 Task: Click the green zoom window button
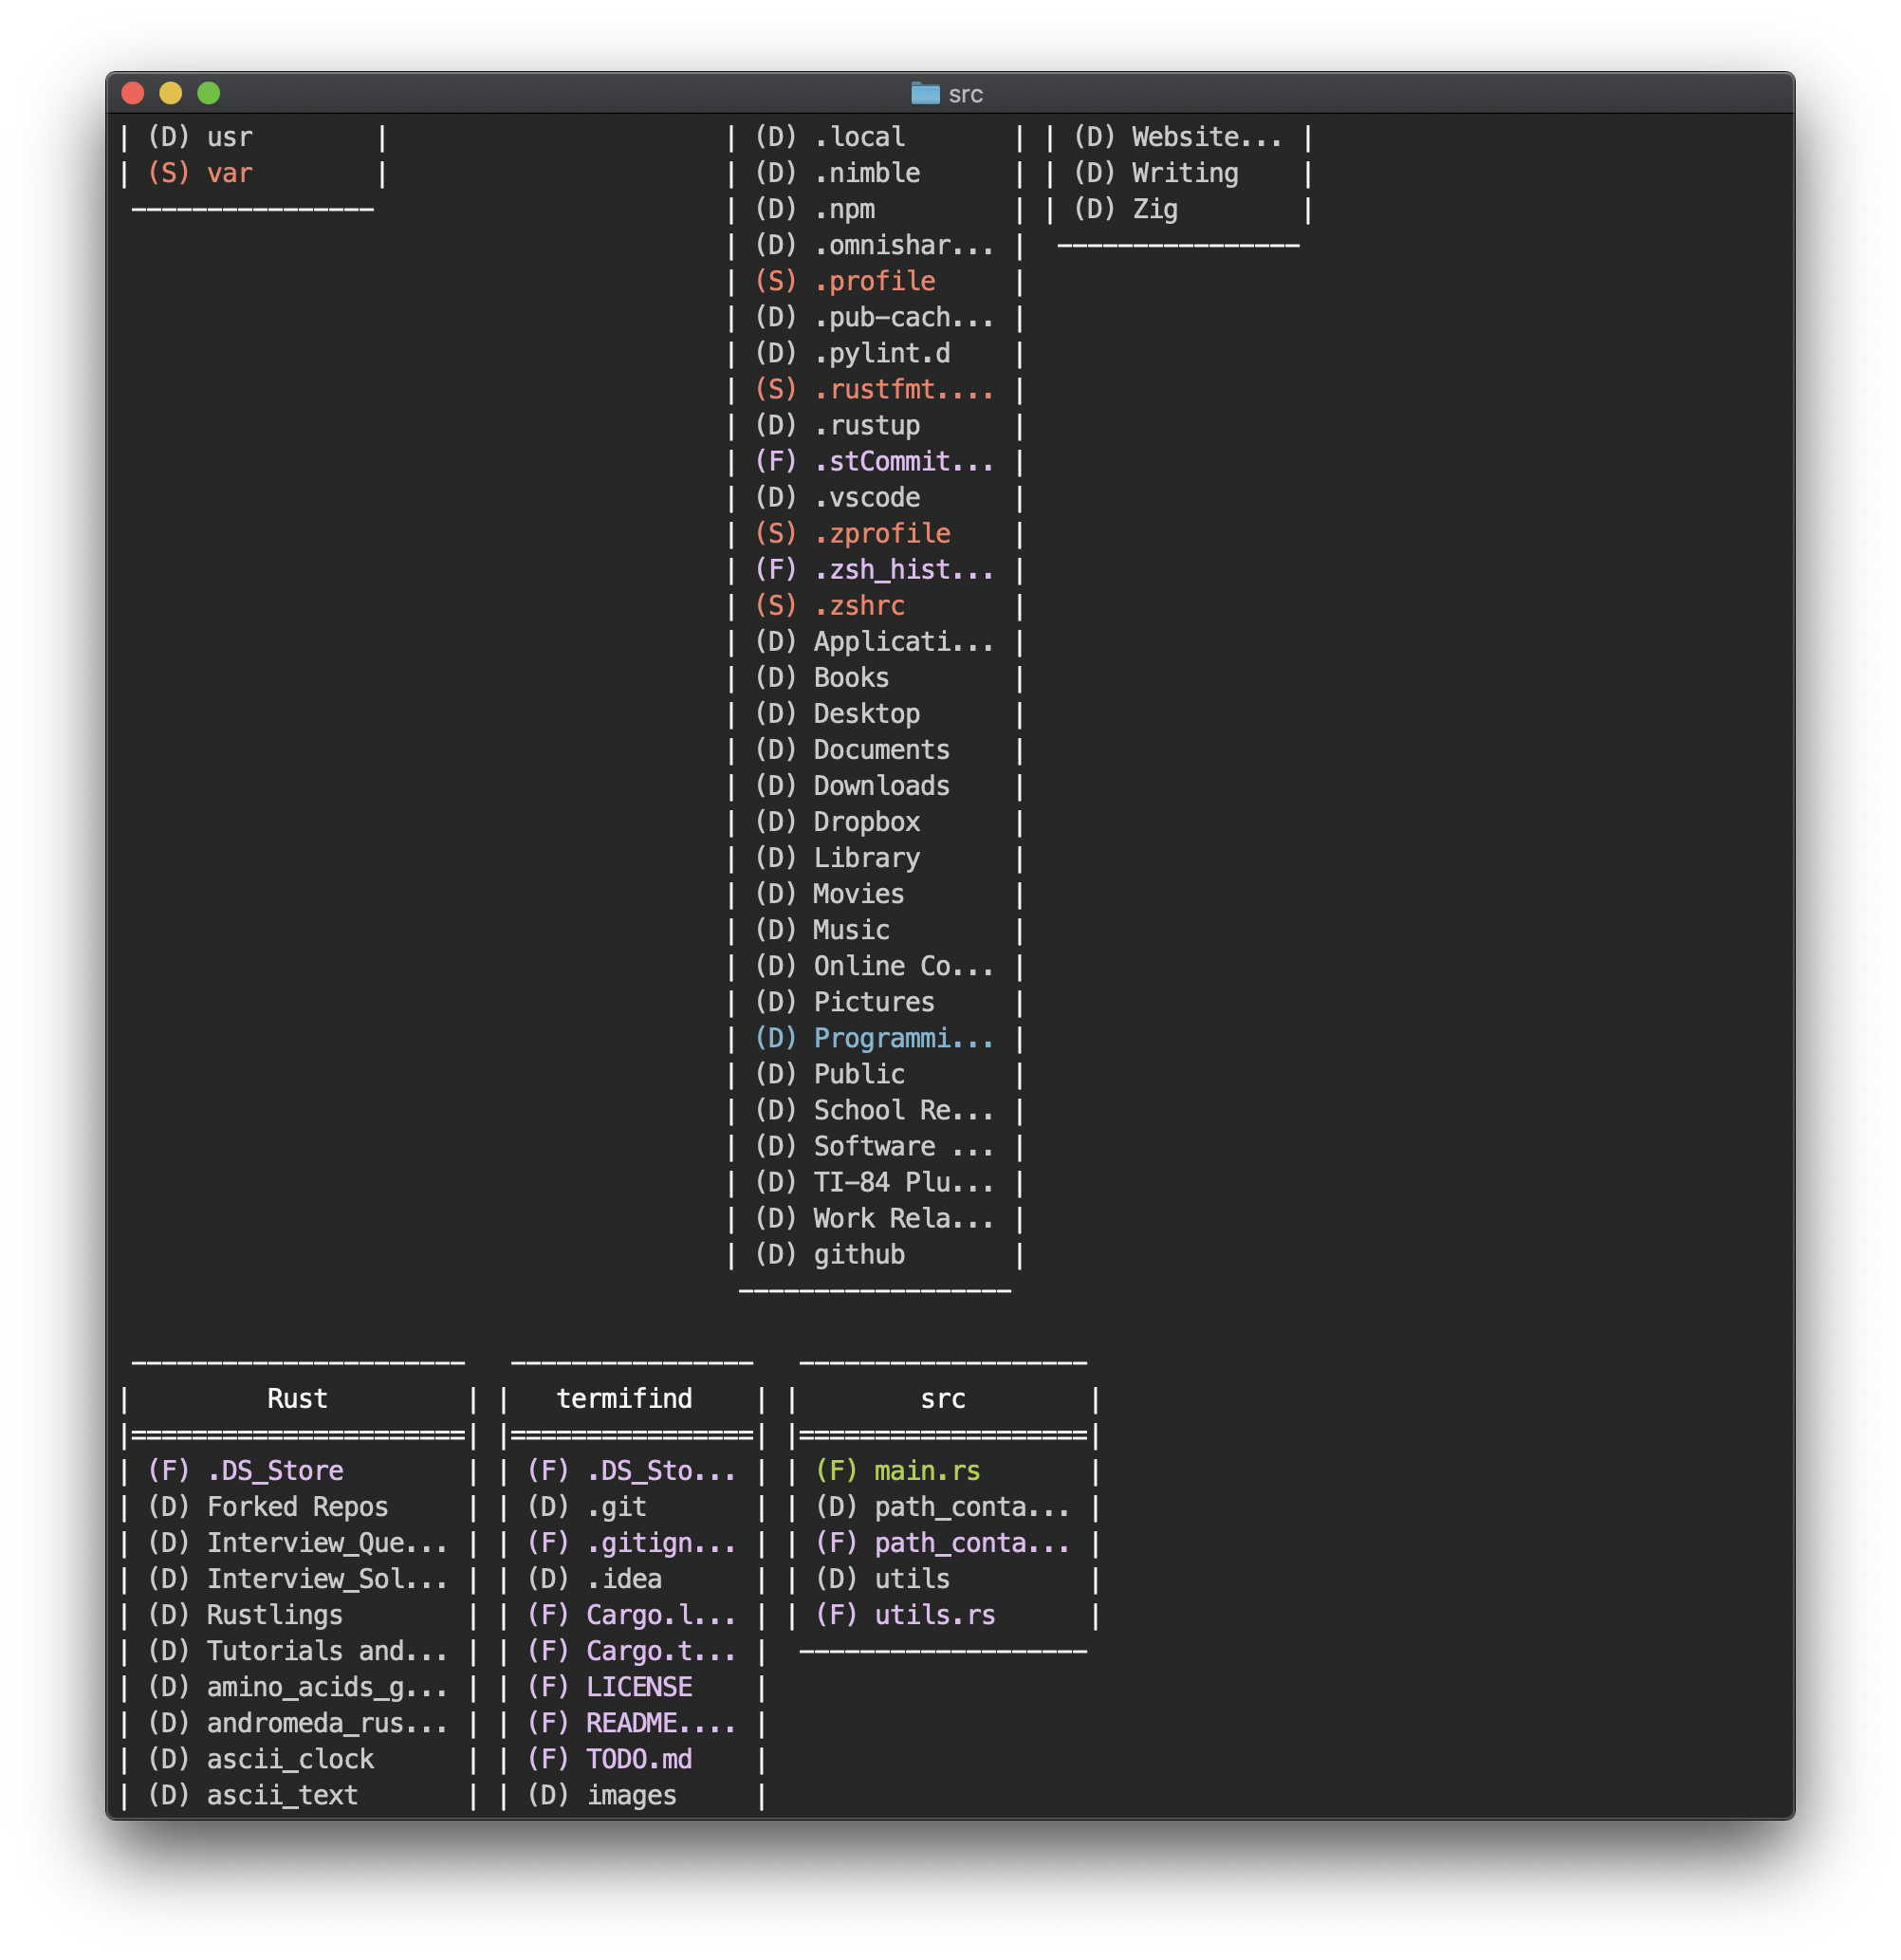click(208, 93)
